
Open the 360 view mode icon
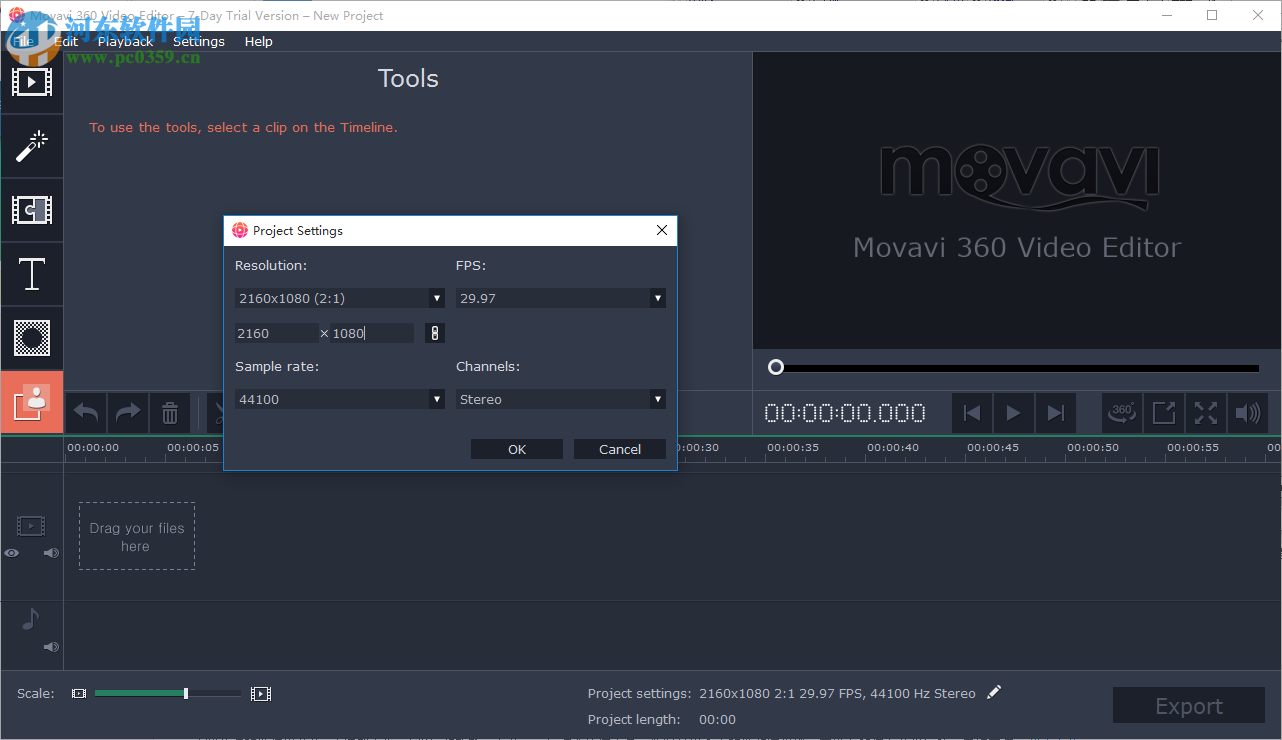[x=1121, y=412]
